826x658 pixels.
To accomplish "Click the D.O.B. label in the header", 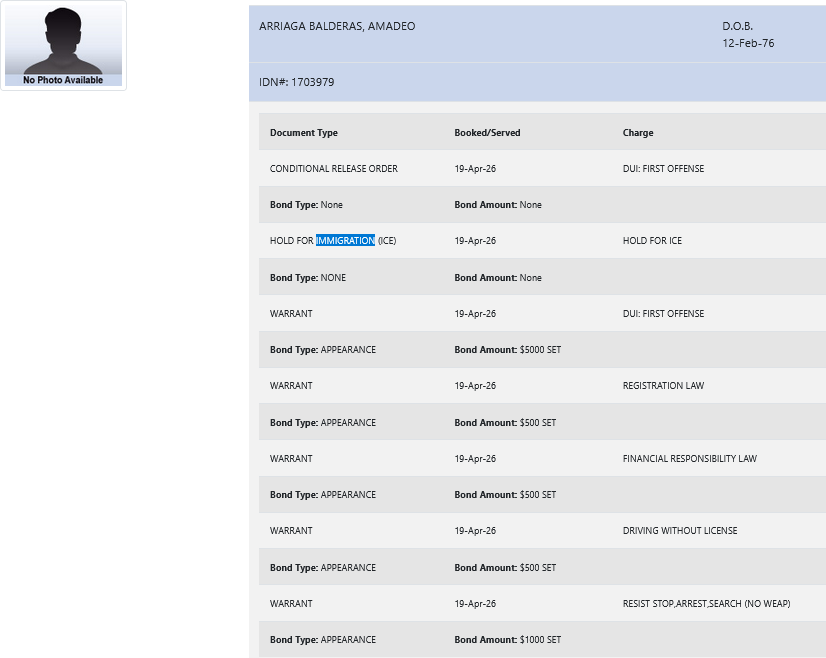I will click(737, 26).
